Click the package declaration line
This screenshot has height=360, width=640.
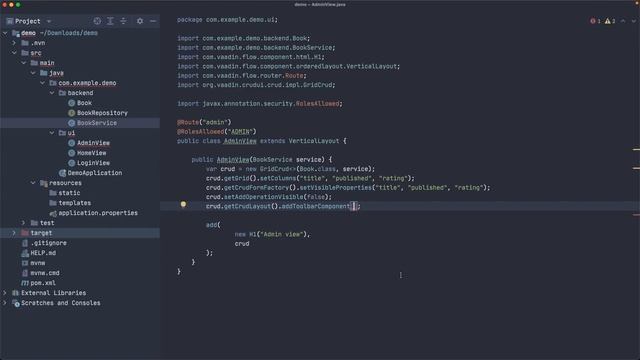[227, 20]
